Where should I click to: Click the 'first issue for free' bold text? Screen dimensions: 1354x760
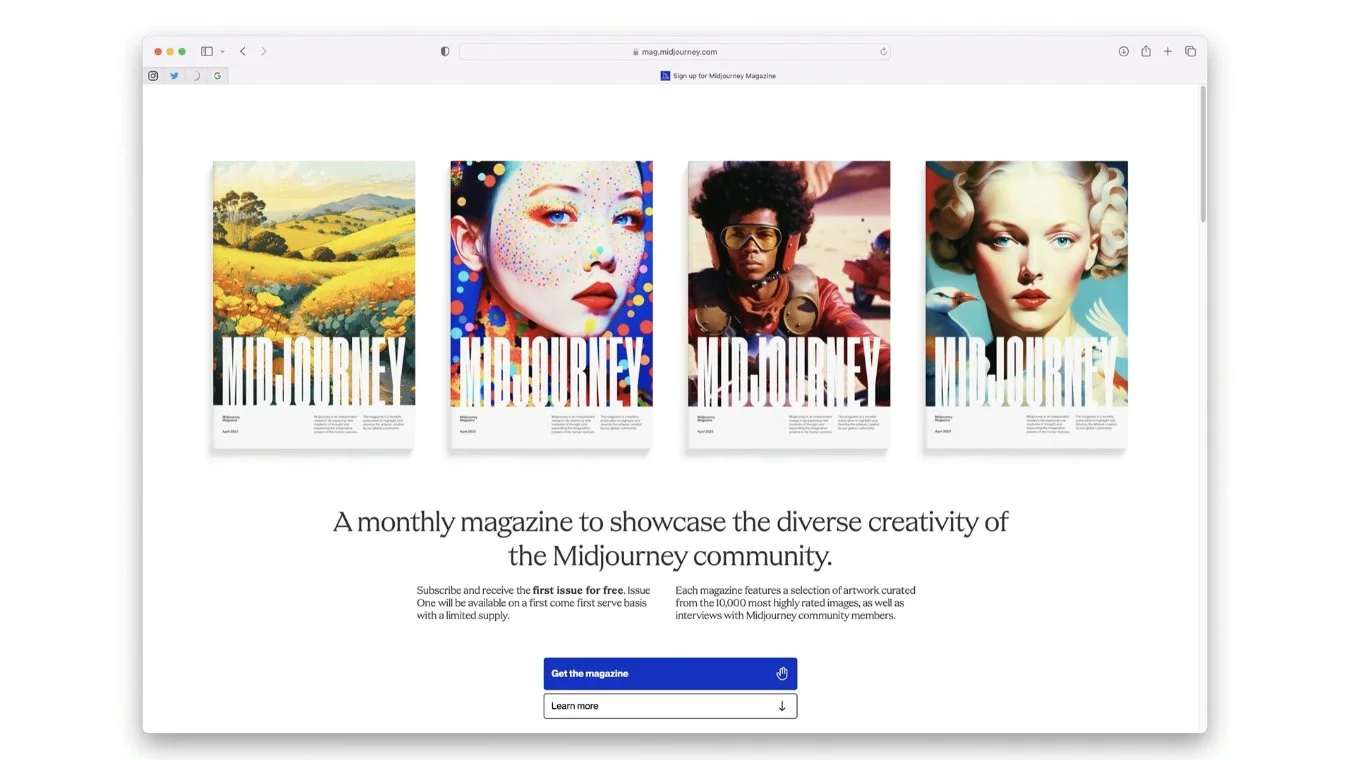(x=578, y=590)
